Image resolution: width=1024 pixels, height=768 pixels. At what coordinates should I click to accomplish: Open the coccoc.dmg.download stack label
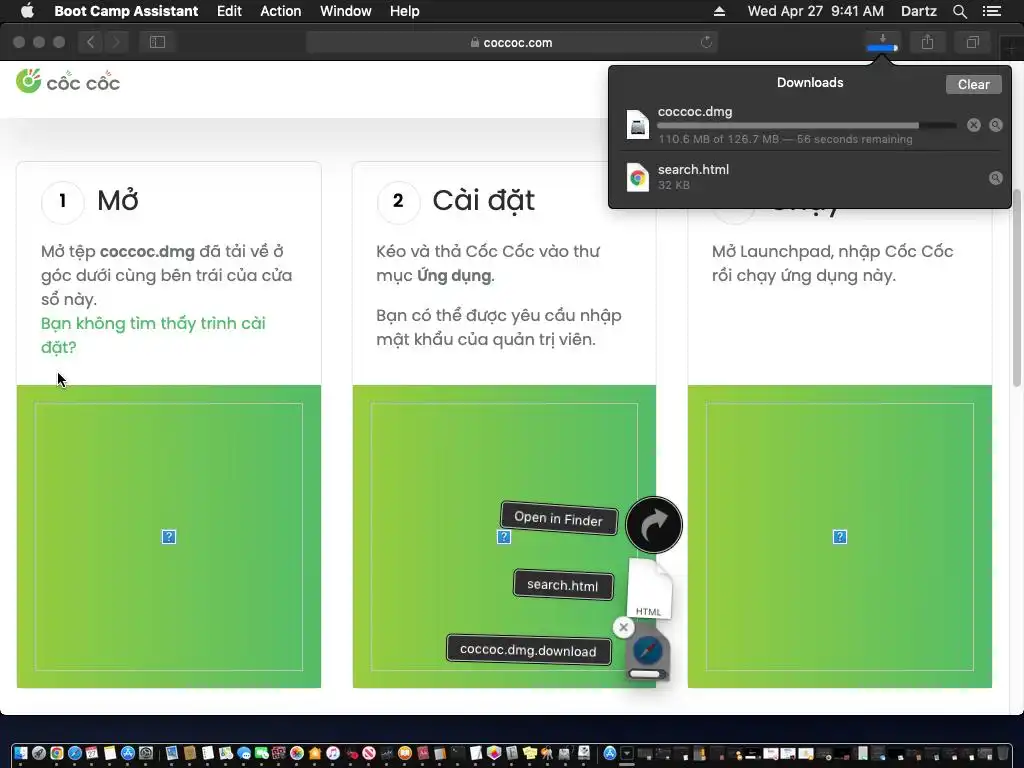click(528, 650)
